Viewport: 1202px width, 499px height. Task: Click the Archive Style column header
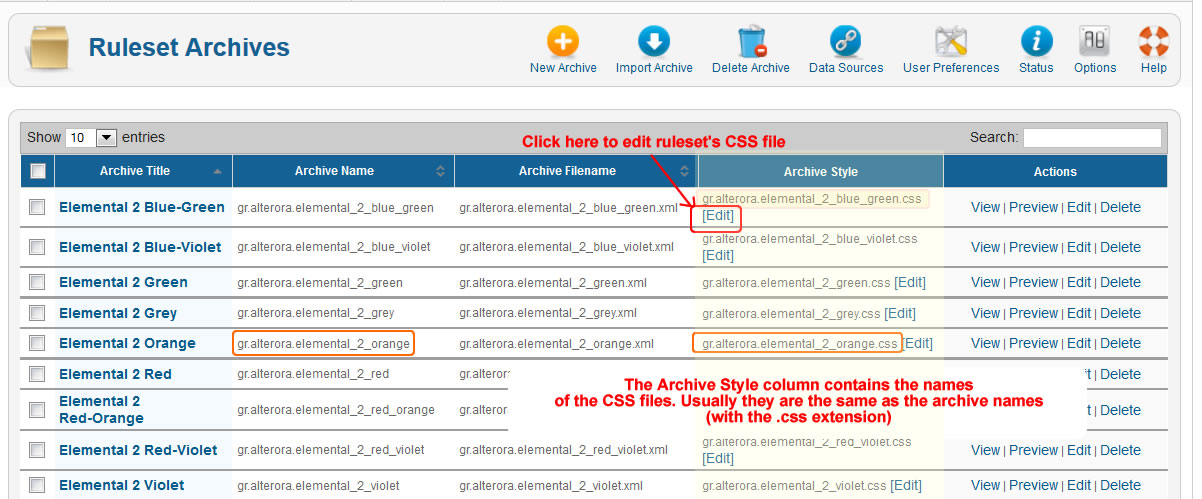point(820,171)
